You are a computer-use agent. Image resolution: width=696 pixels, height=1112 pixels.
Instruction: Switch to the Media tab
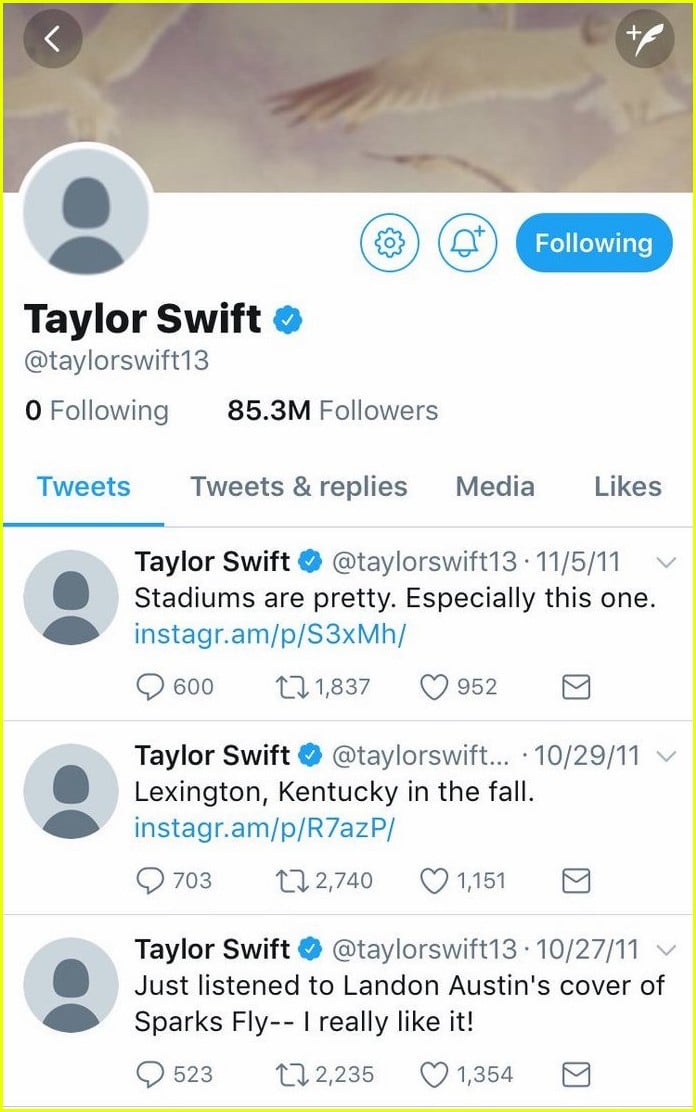494,487
